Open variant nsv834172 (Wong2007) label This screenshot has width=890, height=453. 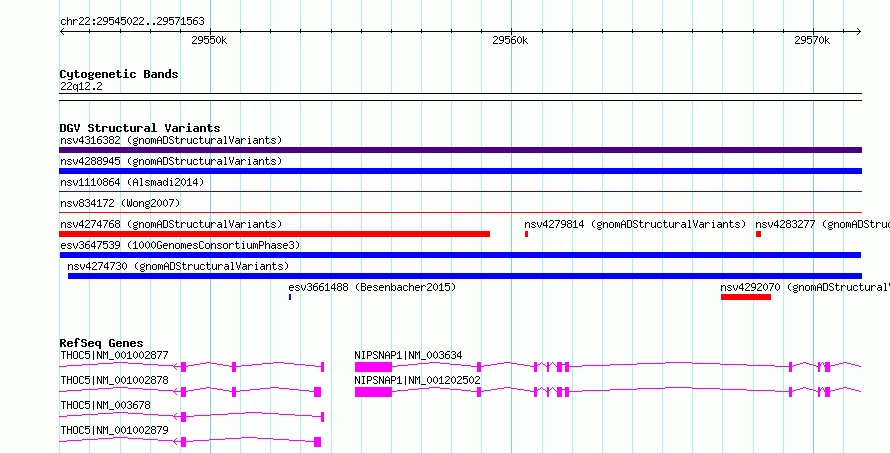pos(120,203)
